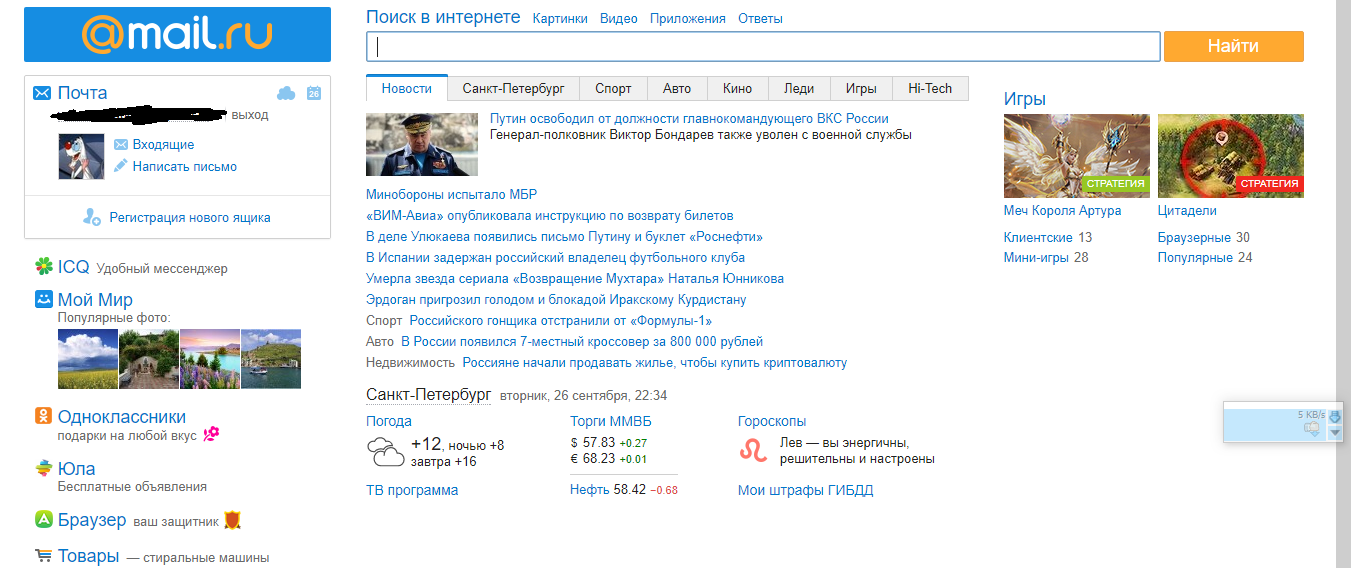The image size is (1360, 568).
Task: Open Клиентские games category
Action: (1039, 237)
